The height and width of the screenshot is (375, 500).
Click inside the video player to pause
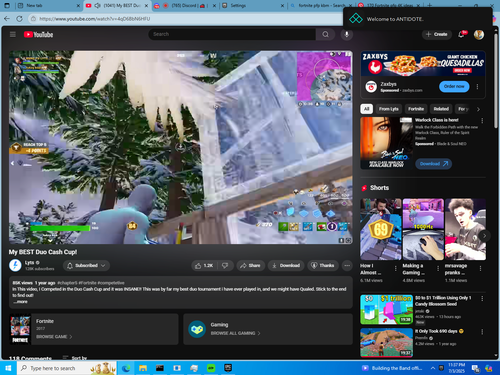(181, 147)
